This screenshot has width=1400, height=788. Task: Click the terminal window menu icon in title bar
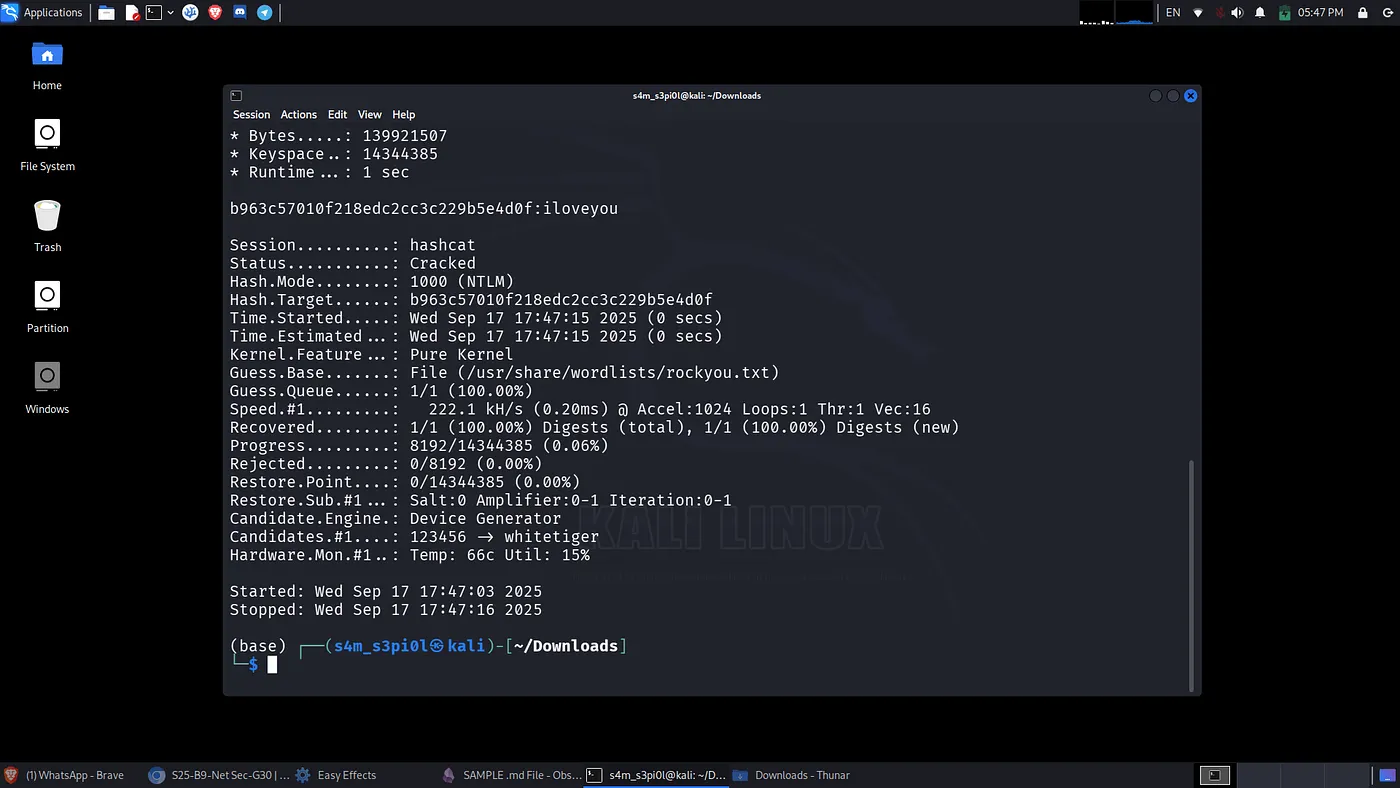pos(236,96)
